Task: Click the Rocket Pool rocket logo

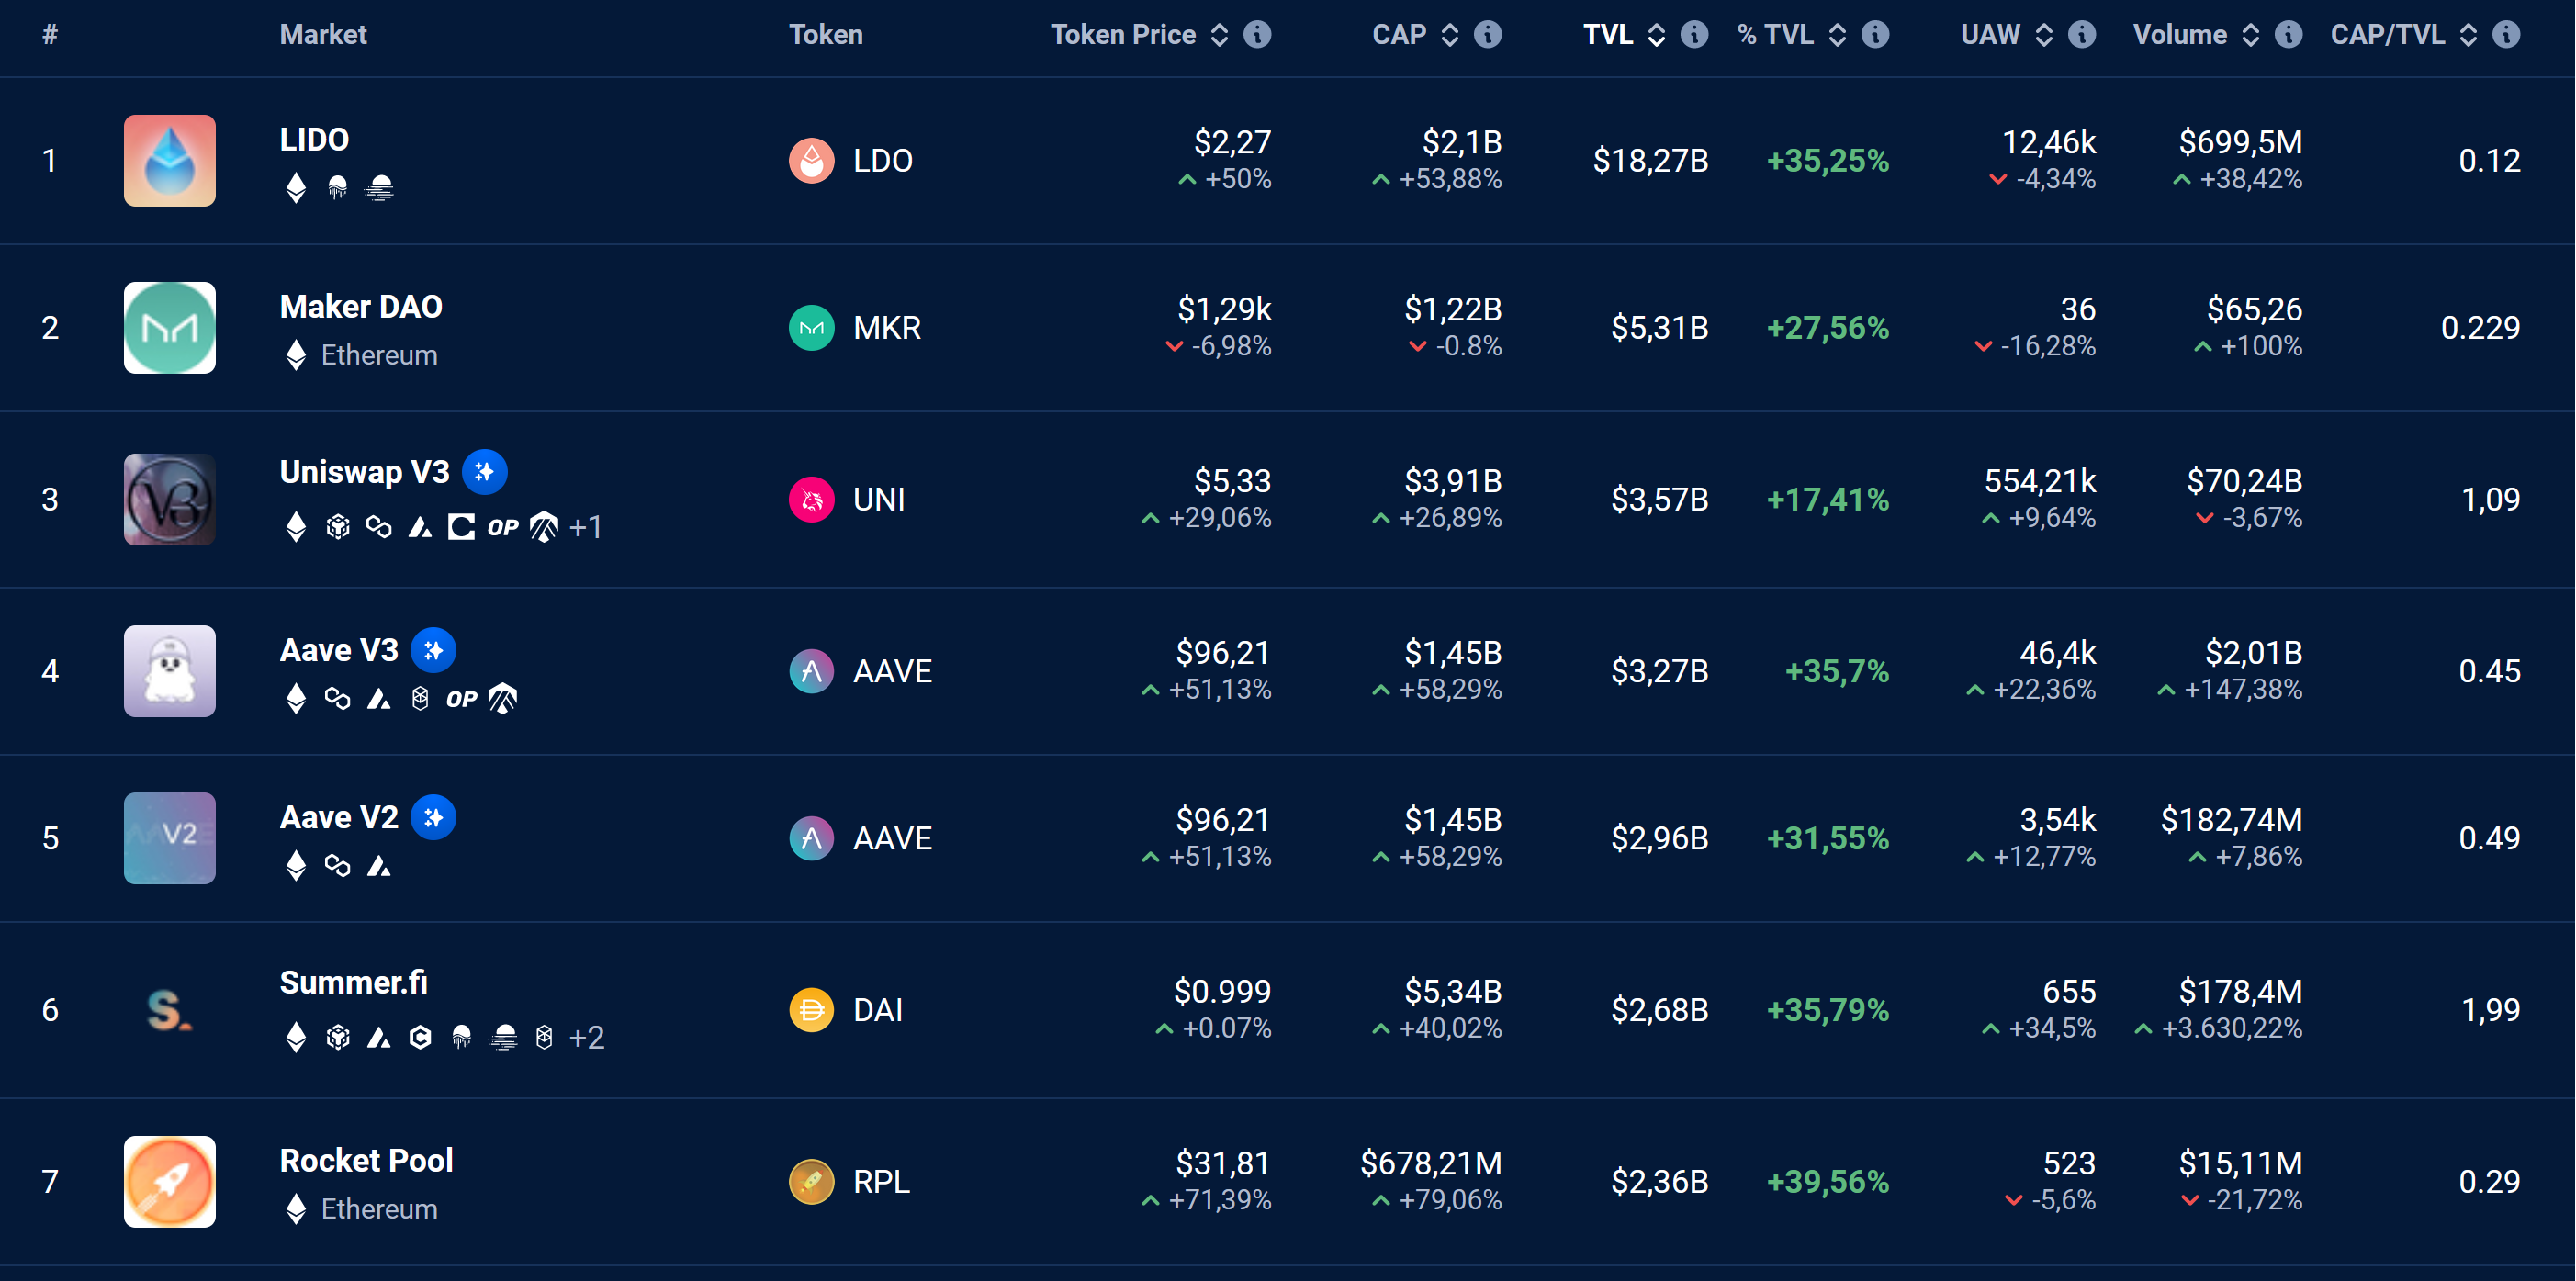Action: (x=168, y=1181)
